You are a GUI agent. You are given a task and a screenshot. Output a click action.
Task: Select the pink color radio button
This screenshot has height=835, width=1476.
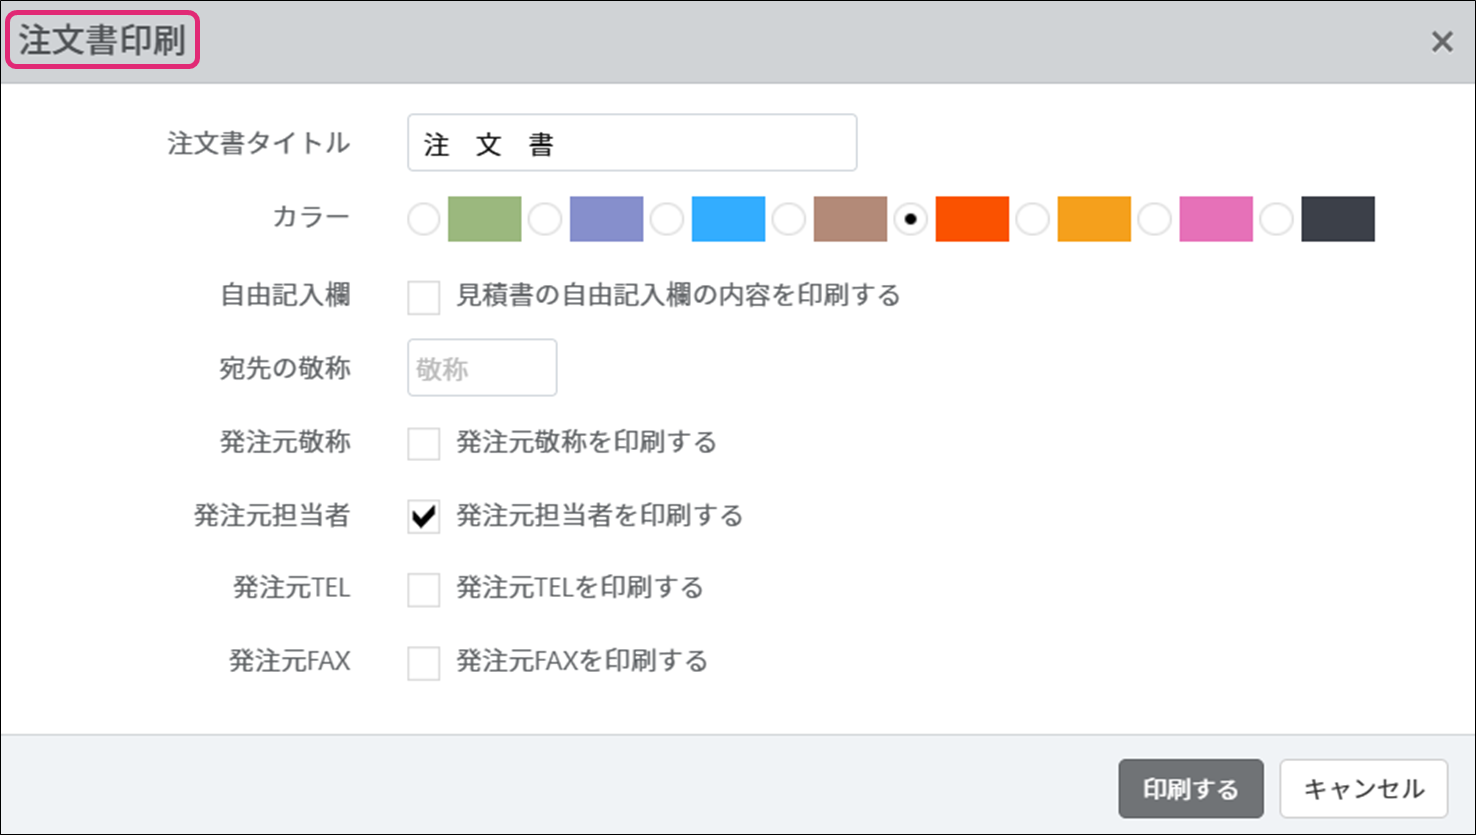coord(1154,220)
